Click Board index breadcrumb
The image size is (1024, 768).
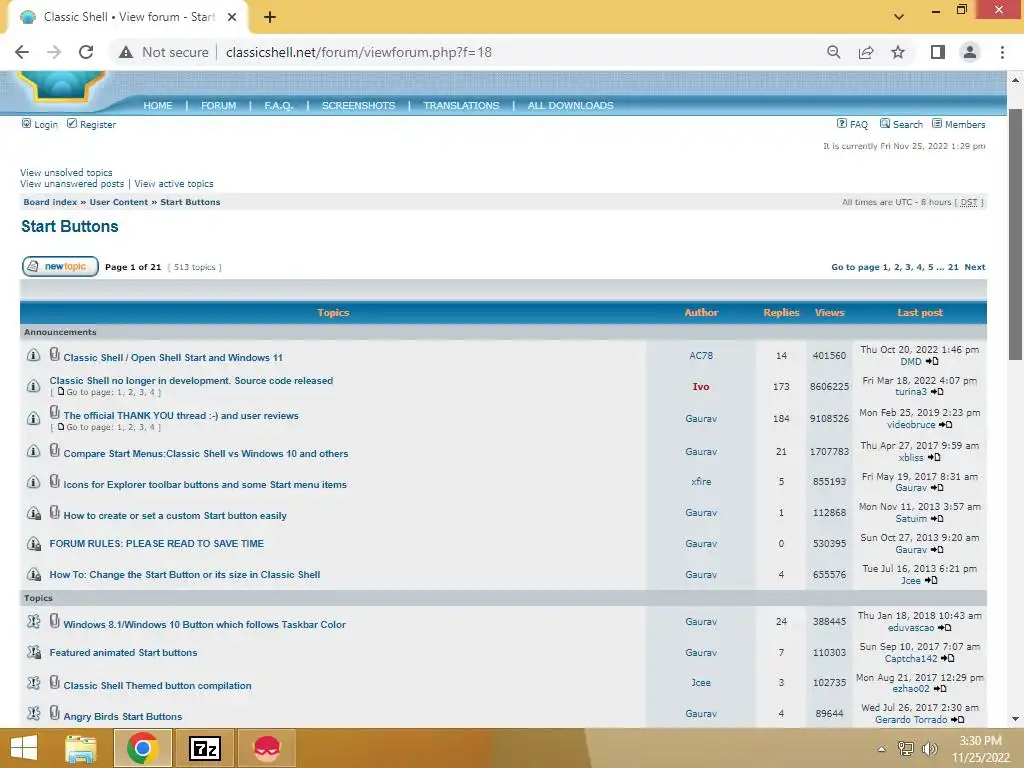pos(50,202)
